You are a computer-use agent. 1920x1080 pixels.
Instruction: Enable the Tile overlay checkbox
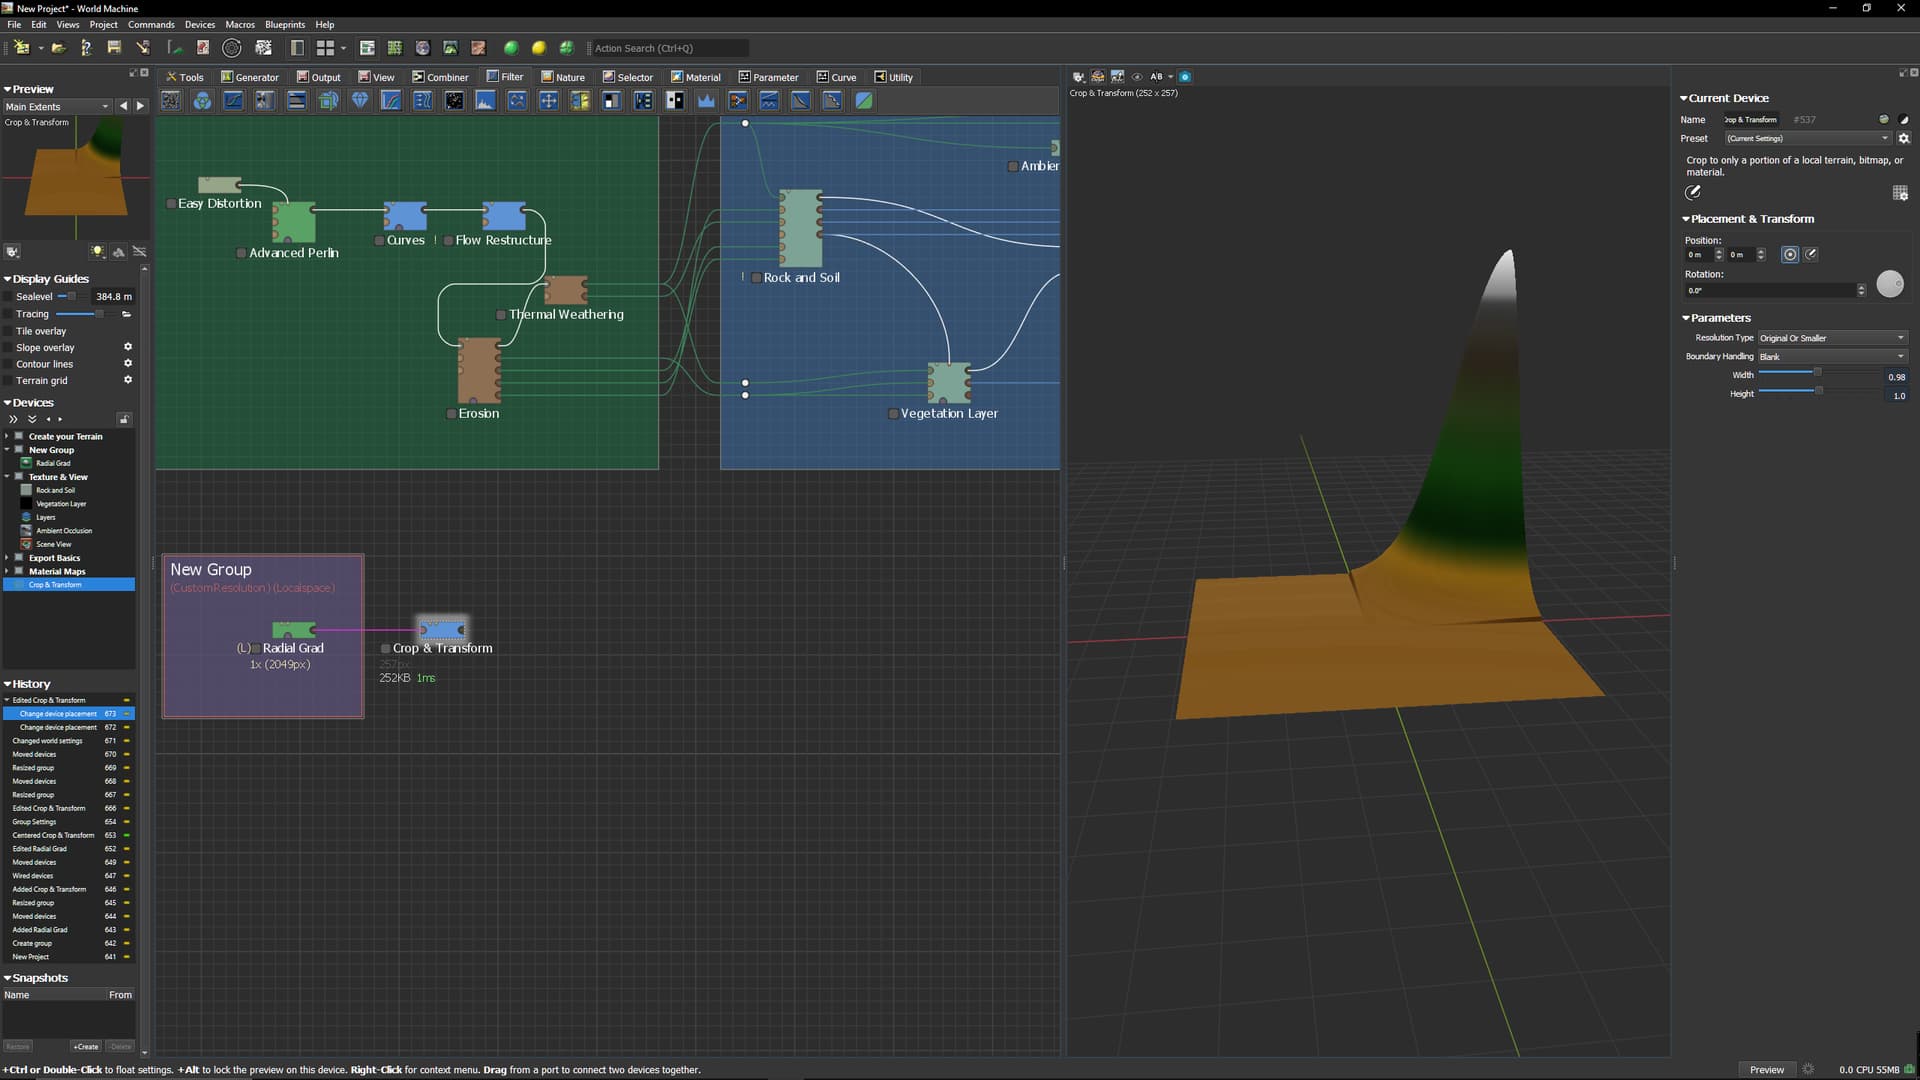click(9, 331)
